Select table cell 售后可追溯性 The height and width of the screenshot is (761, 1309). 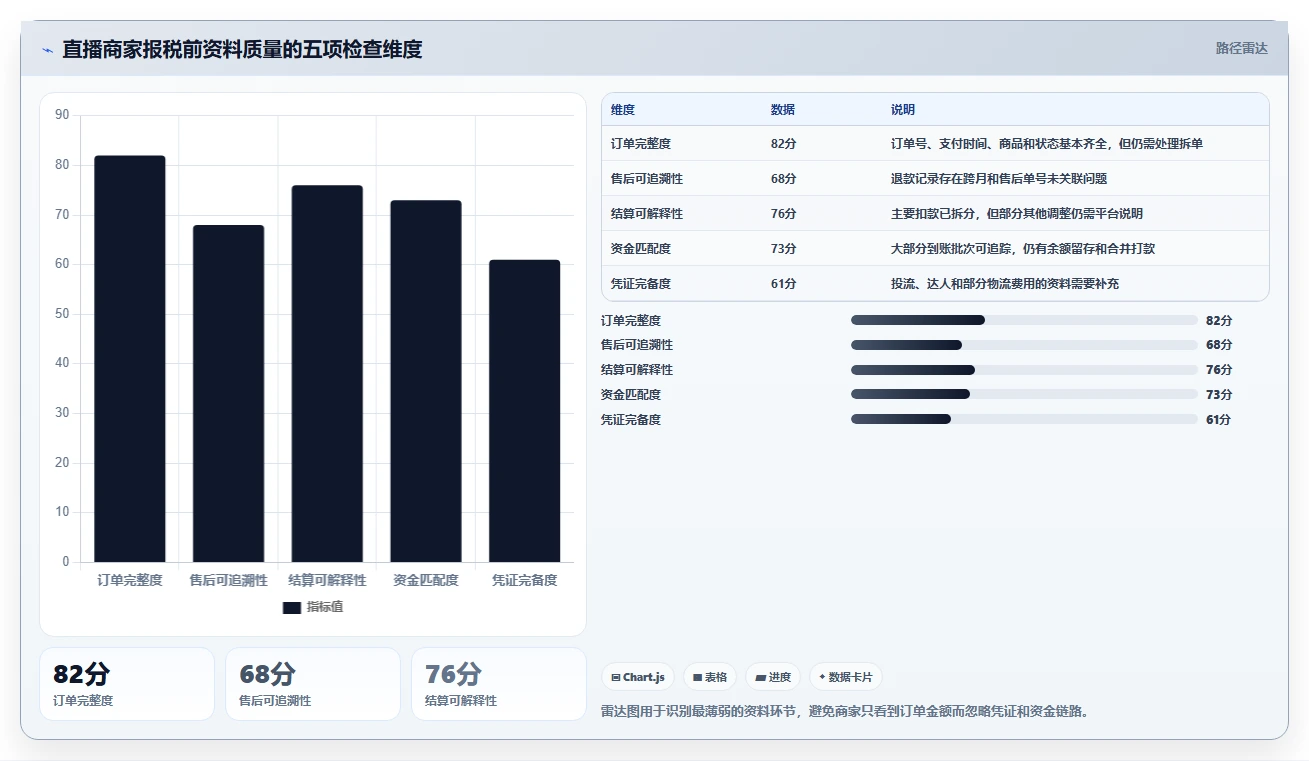647,179
